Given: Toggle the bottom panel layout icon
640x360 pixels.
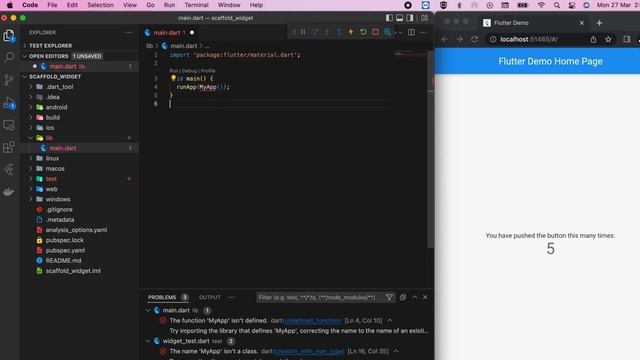Looking at the screenshot, I should click(x=400, y=18).
